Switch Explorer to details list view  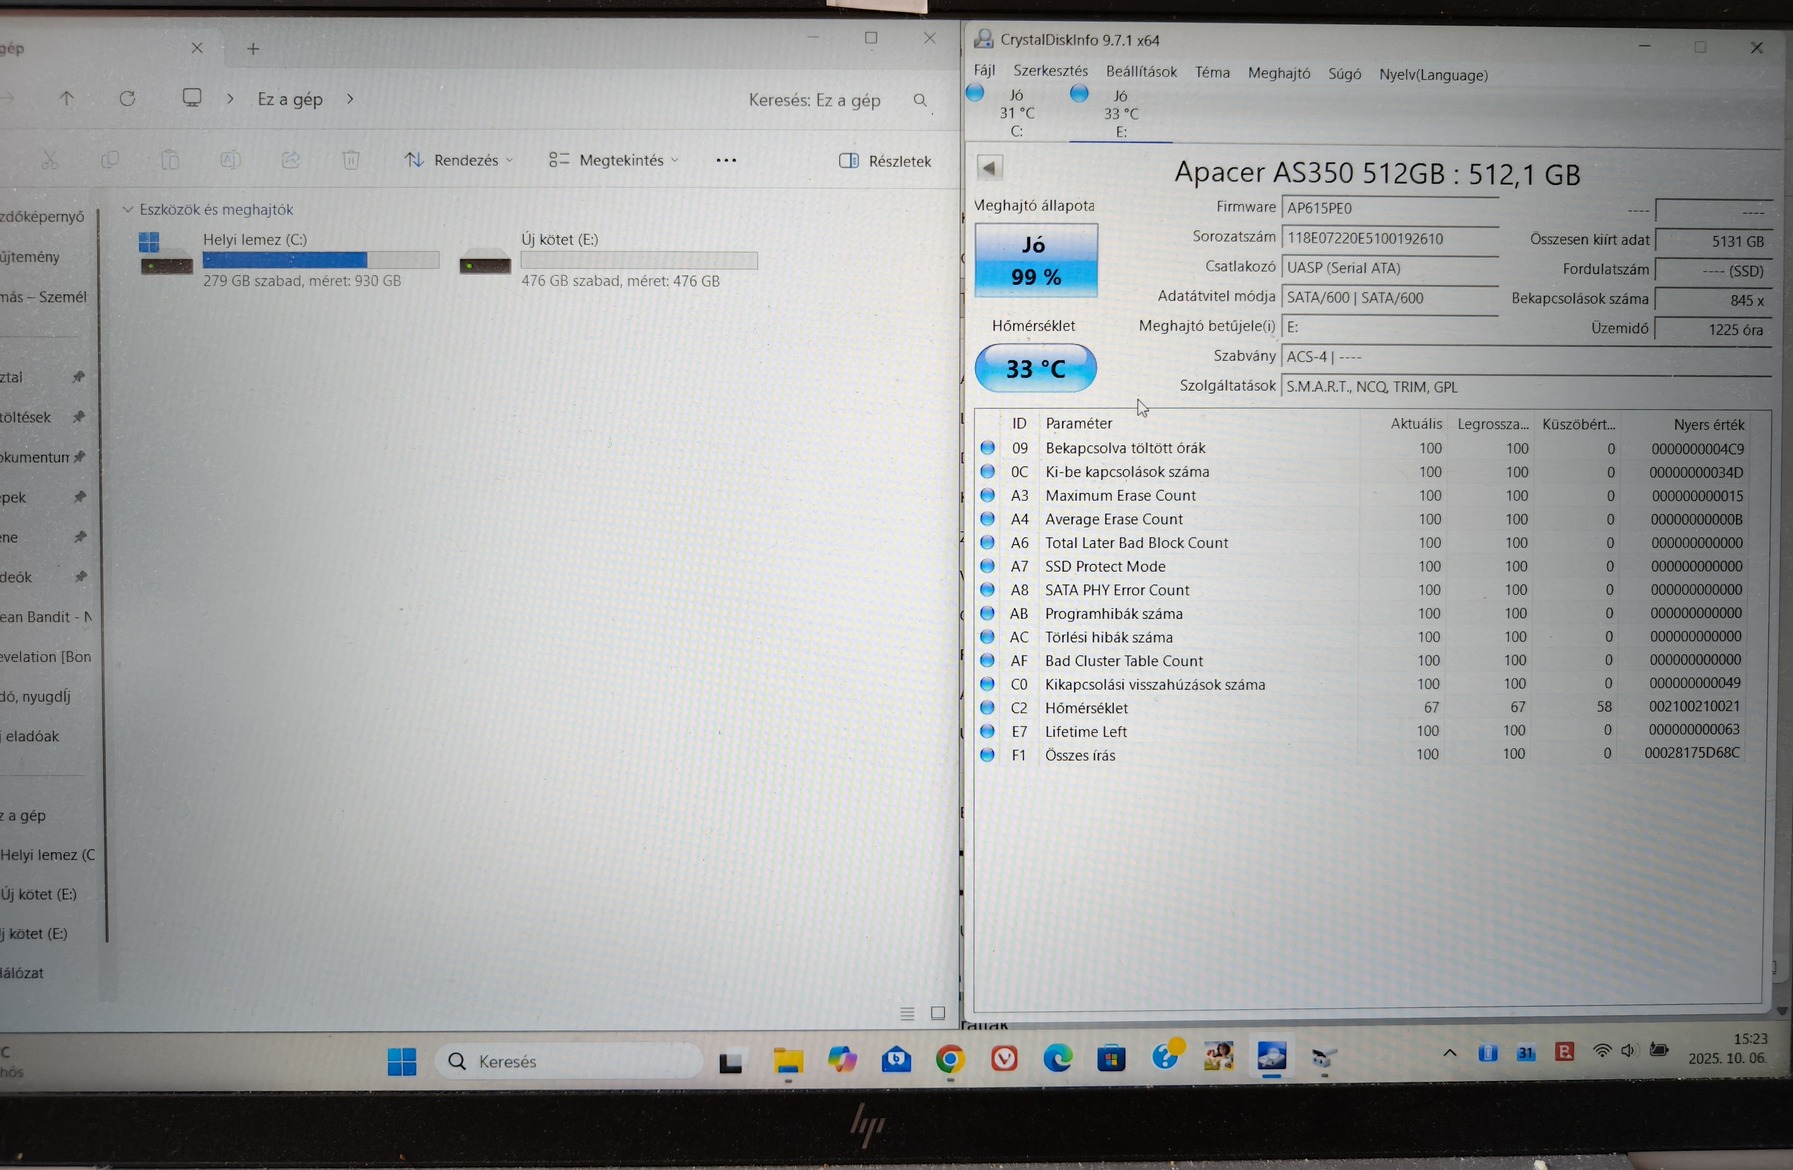[x=907, y=1014]
